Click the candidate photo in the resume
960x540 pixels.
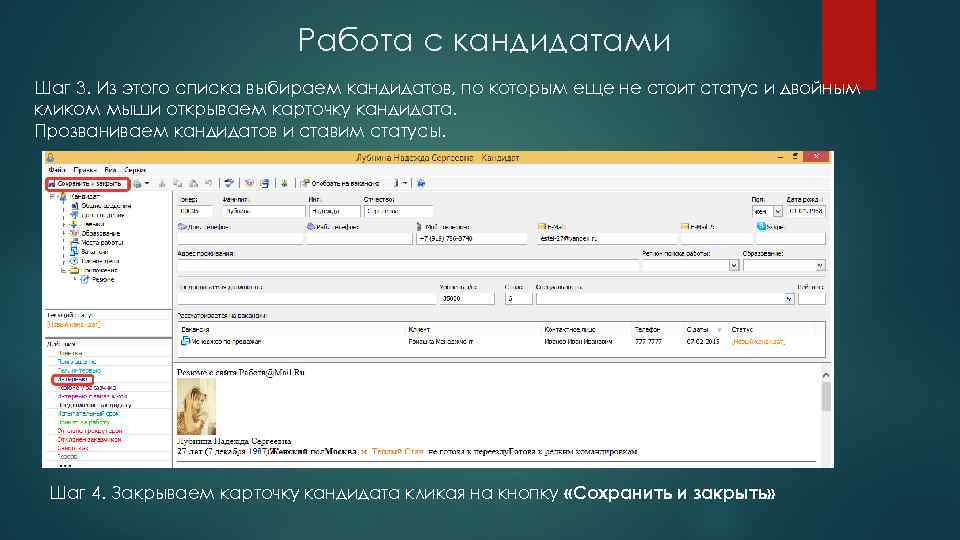[196, 407]
